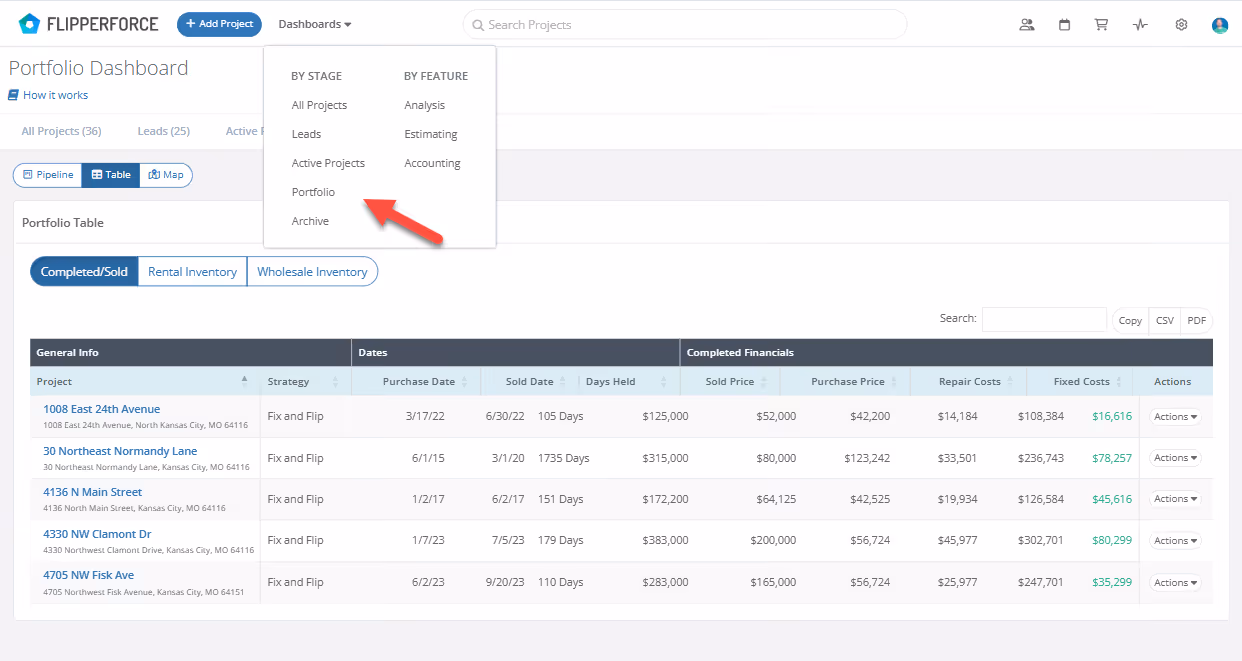Sort by the Fixed Costs column
Screen dimensions: 1242x661
pos(1081,381)
